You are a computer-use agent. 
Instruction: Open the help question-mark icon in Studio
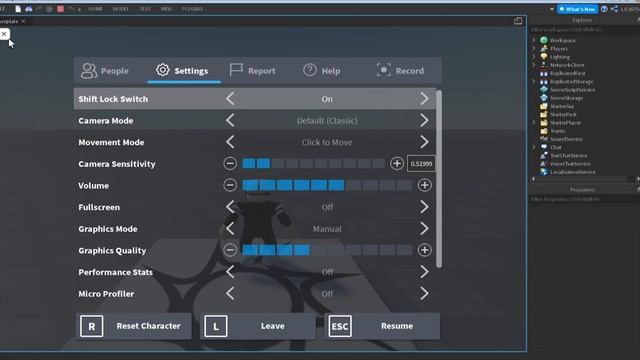click(x=604, y=9)
